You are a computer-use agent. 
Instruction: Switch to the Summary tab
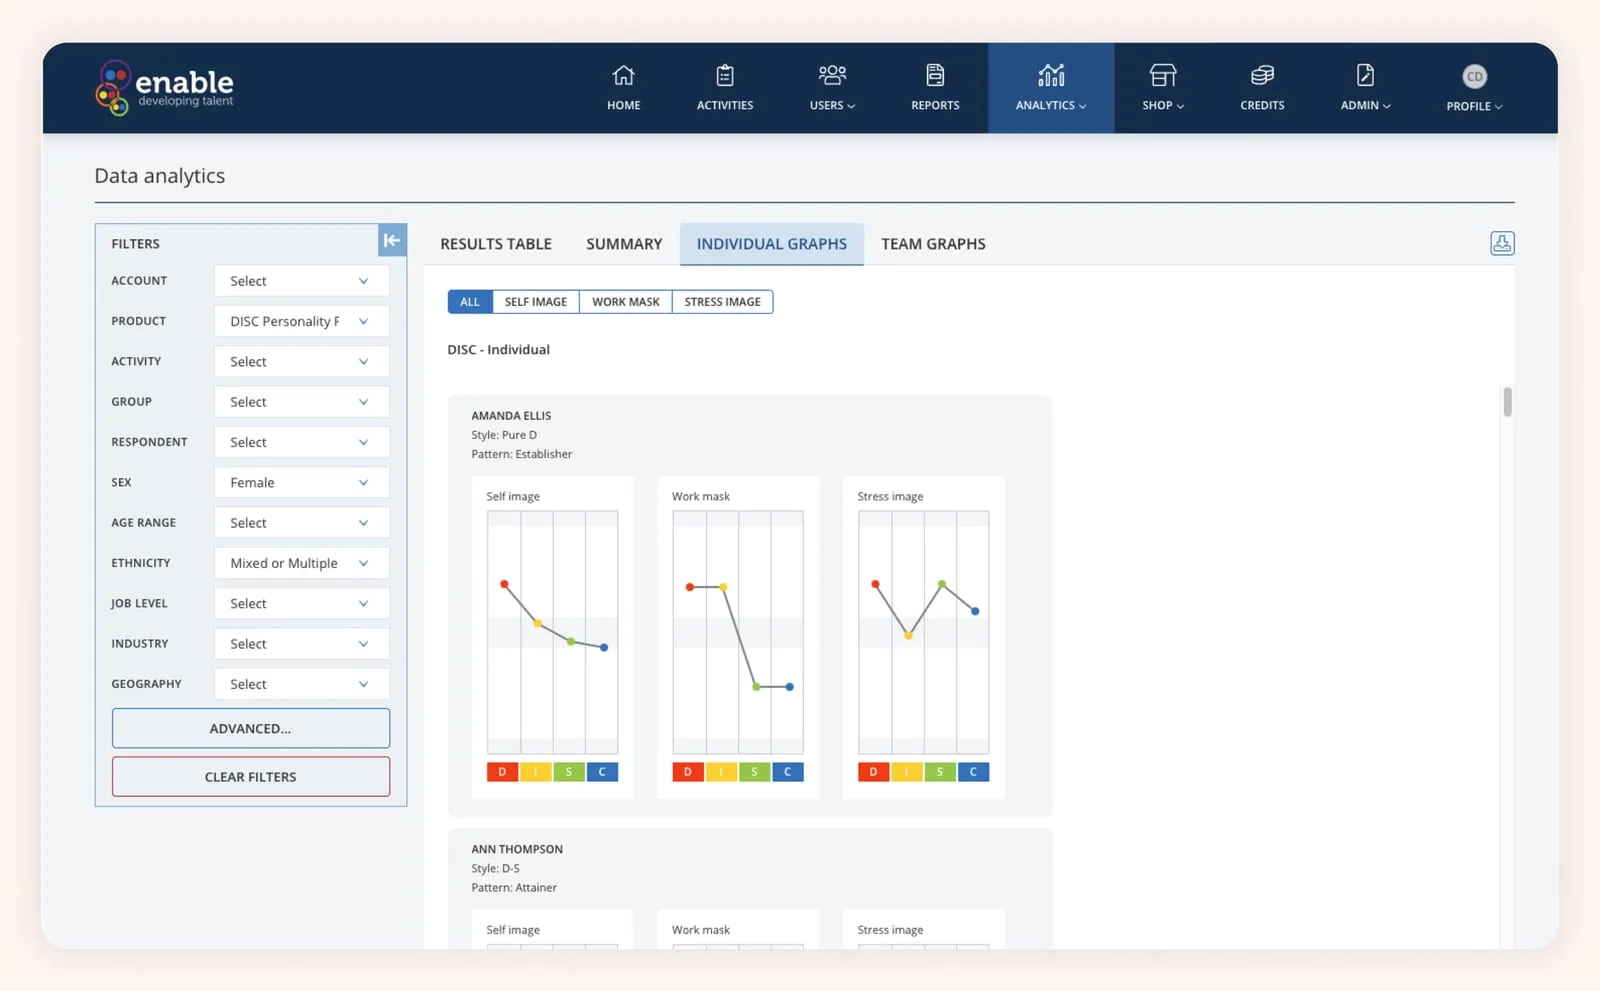[624, 244]
